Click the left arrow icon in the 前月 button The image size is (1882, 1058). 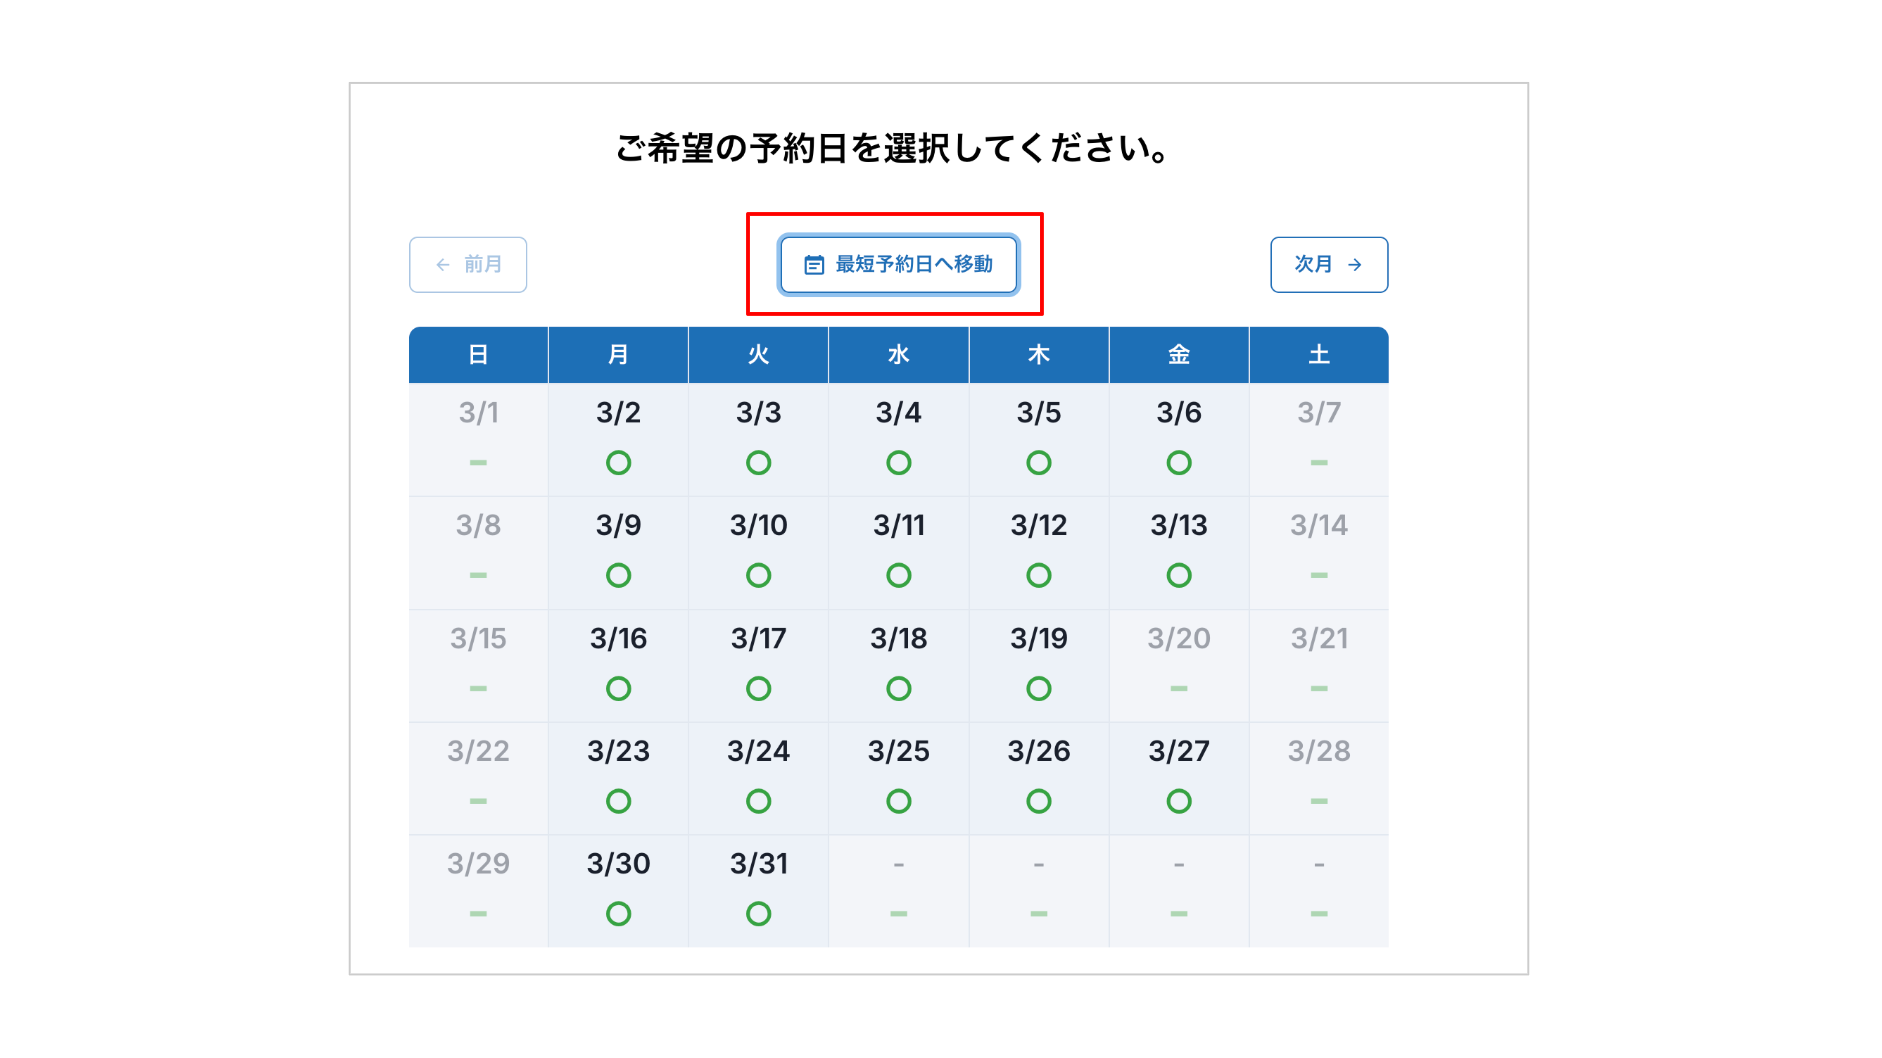(x=440, y=264)
